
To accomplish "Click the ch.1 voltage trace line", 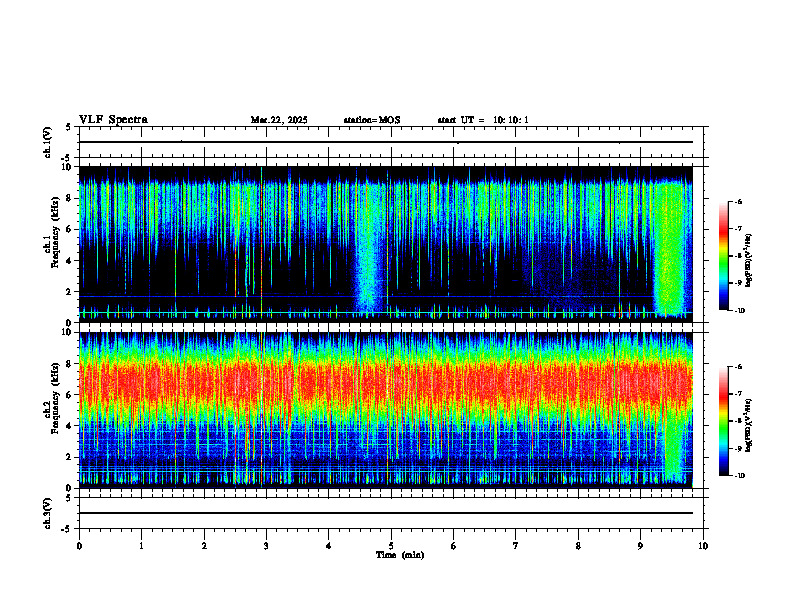I will point(386,142).
